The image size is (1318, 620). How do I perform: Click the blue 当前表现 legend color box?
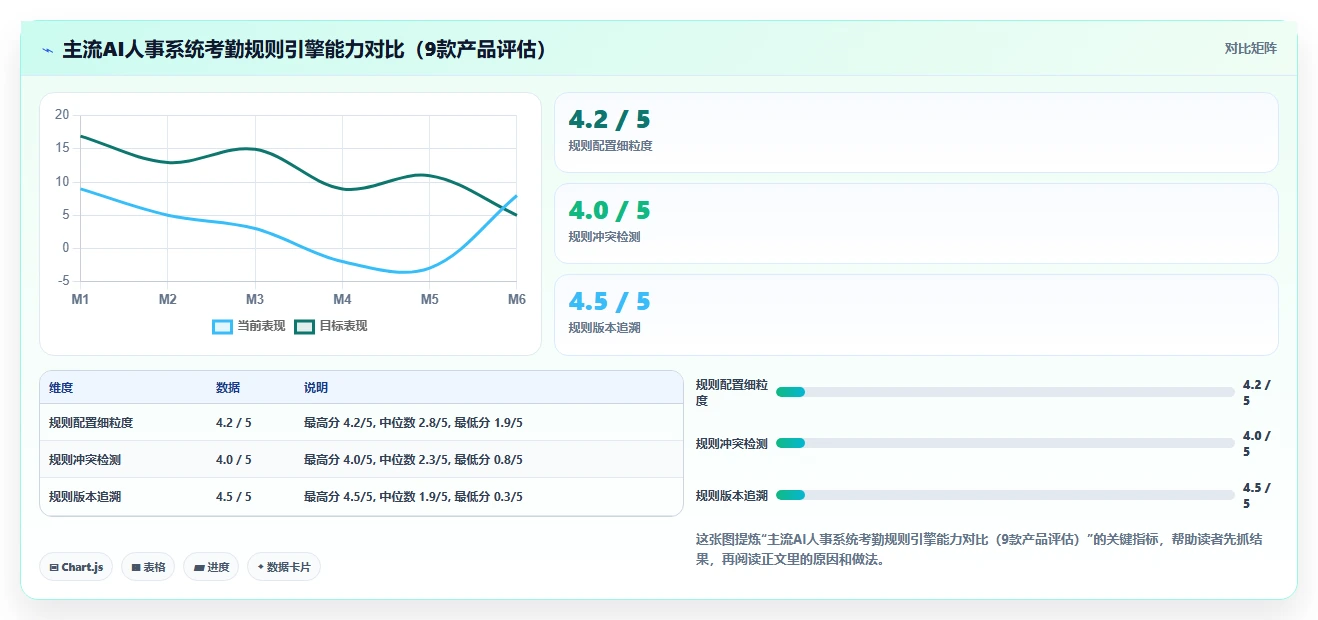(223, 326)
